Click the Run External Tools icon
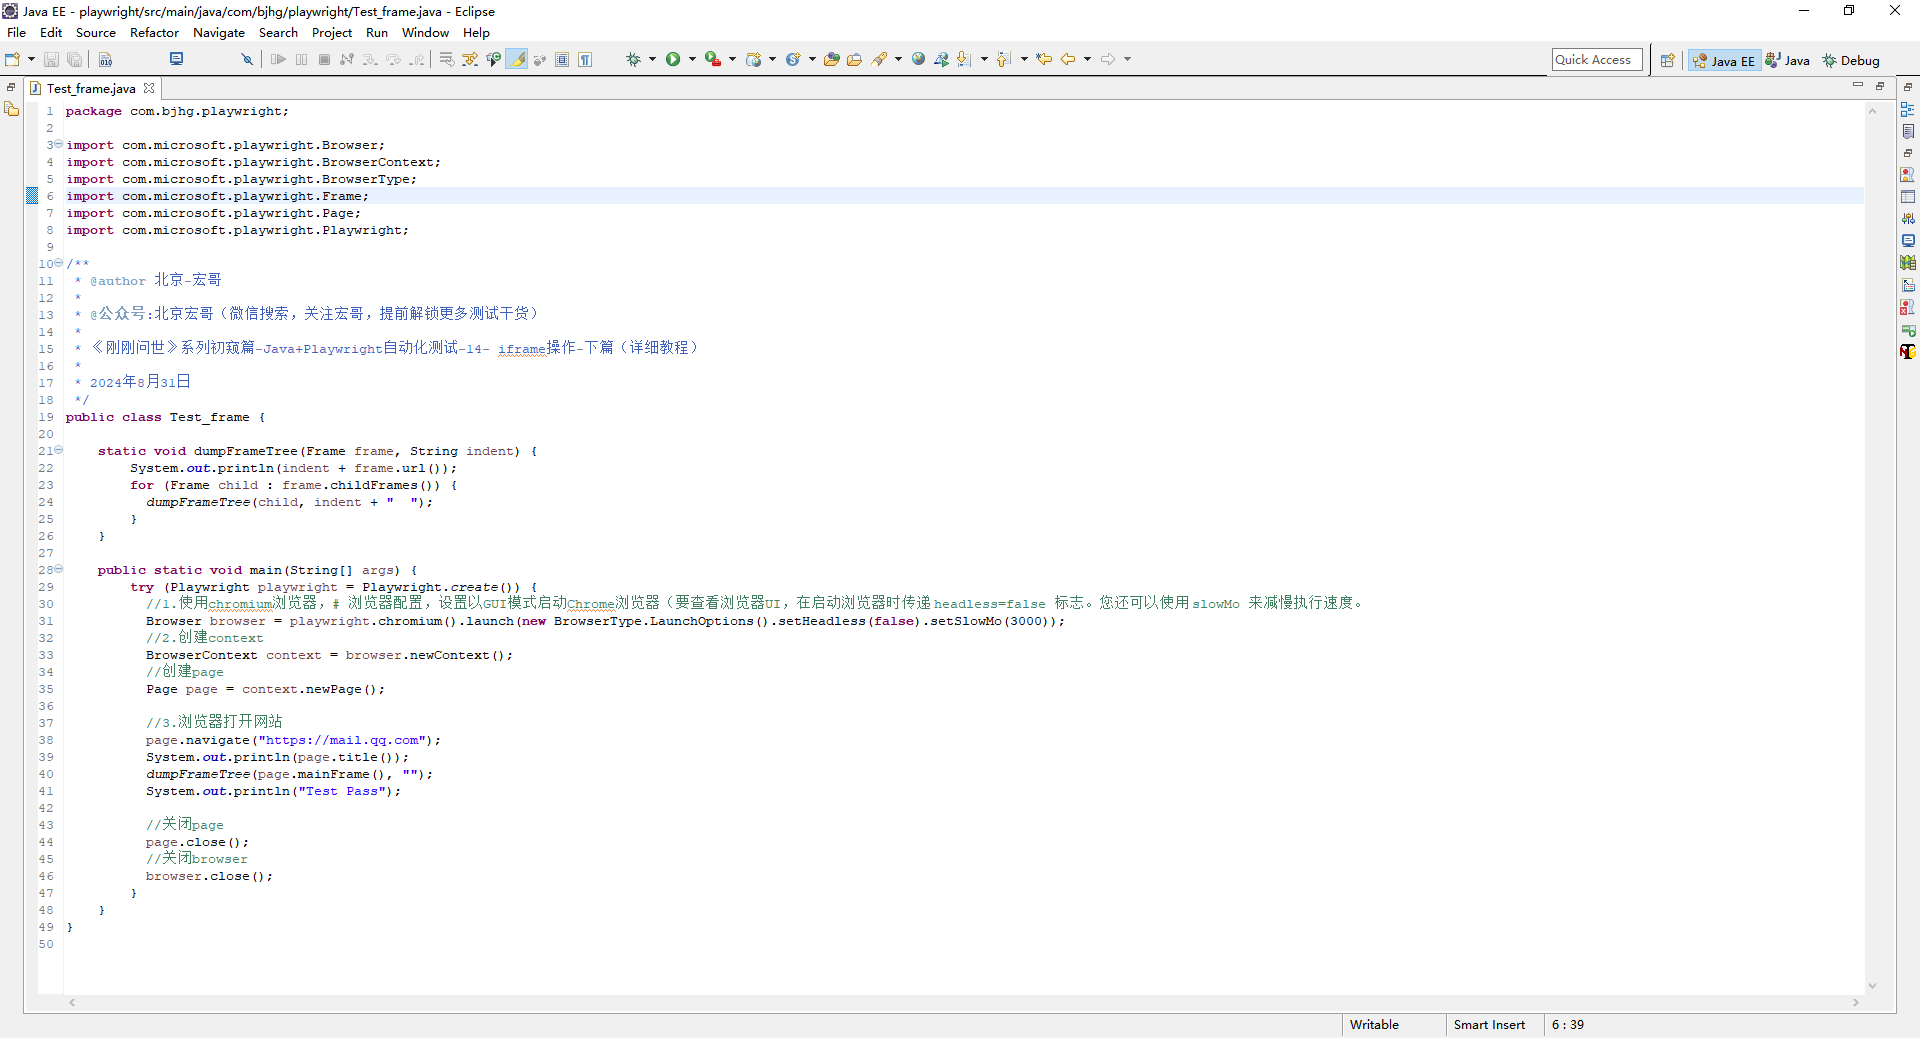This screenshot has width=1920, height=1038. [x=712, y=60]
